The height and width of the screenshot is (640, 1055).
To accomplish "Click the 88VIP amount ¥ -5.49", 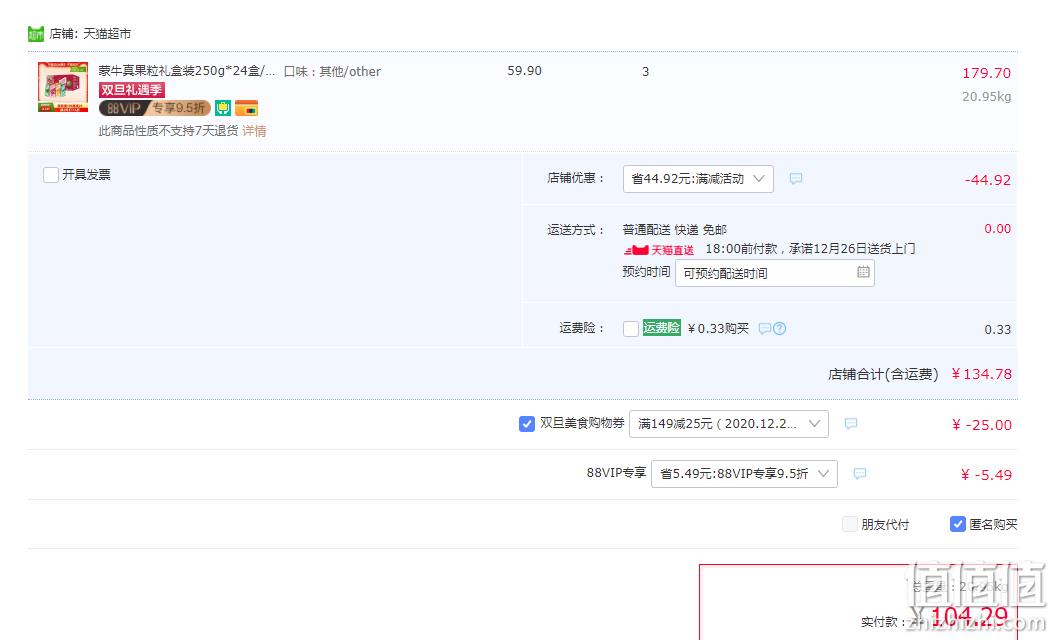I will pyautogui.click(x=986, y=475).
